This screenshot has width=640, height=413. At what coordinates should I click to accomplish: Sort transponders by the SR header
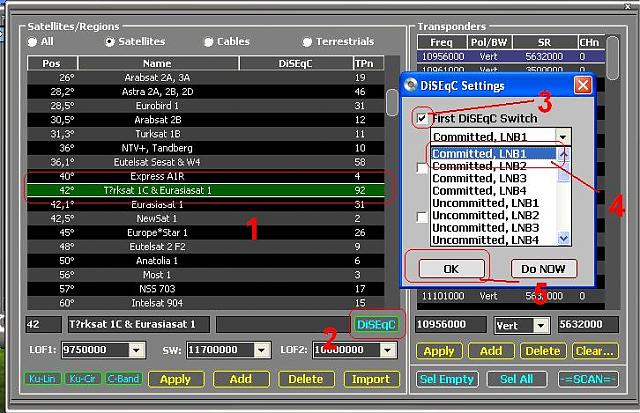[x=544, y=42]
